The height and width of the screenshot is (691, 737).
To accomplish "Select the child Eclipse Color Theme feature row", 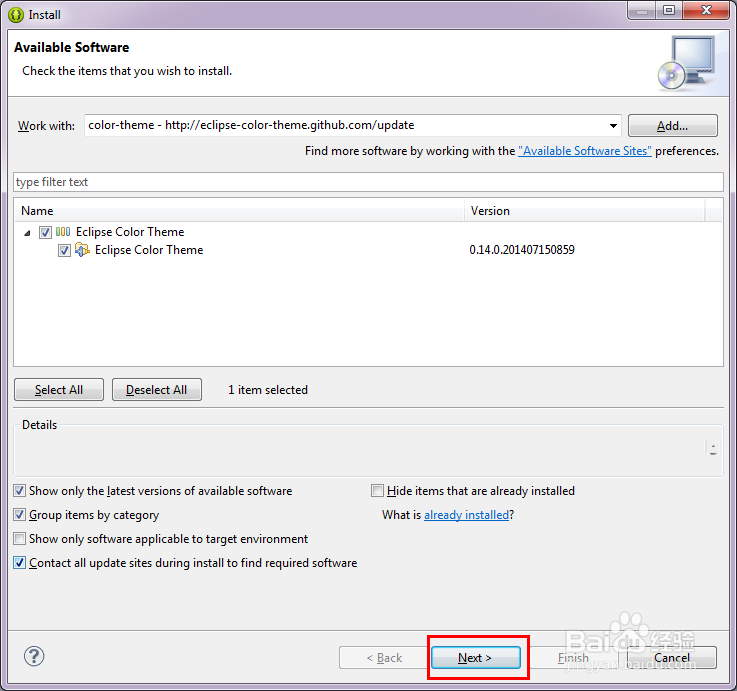I will pyautogui.click(x=368, y=250).
